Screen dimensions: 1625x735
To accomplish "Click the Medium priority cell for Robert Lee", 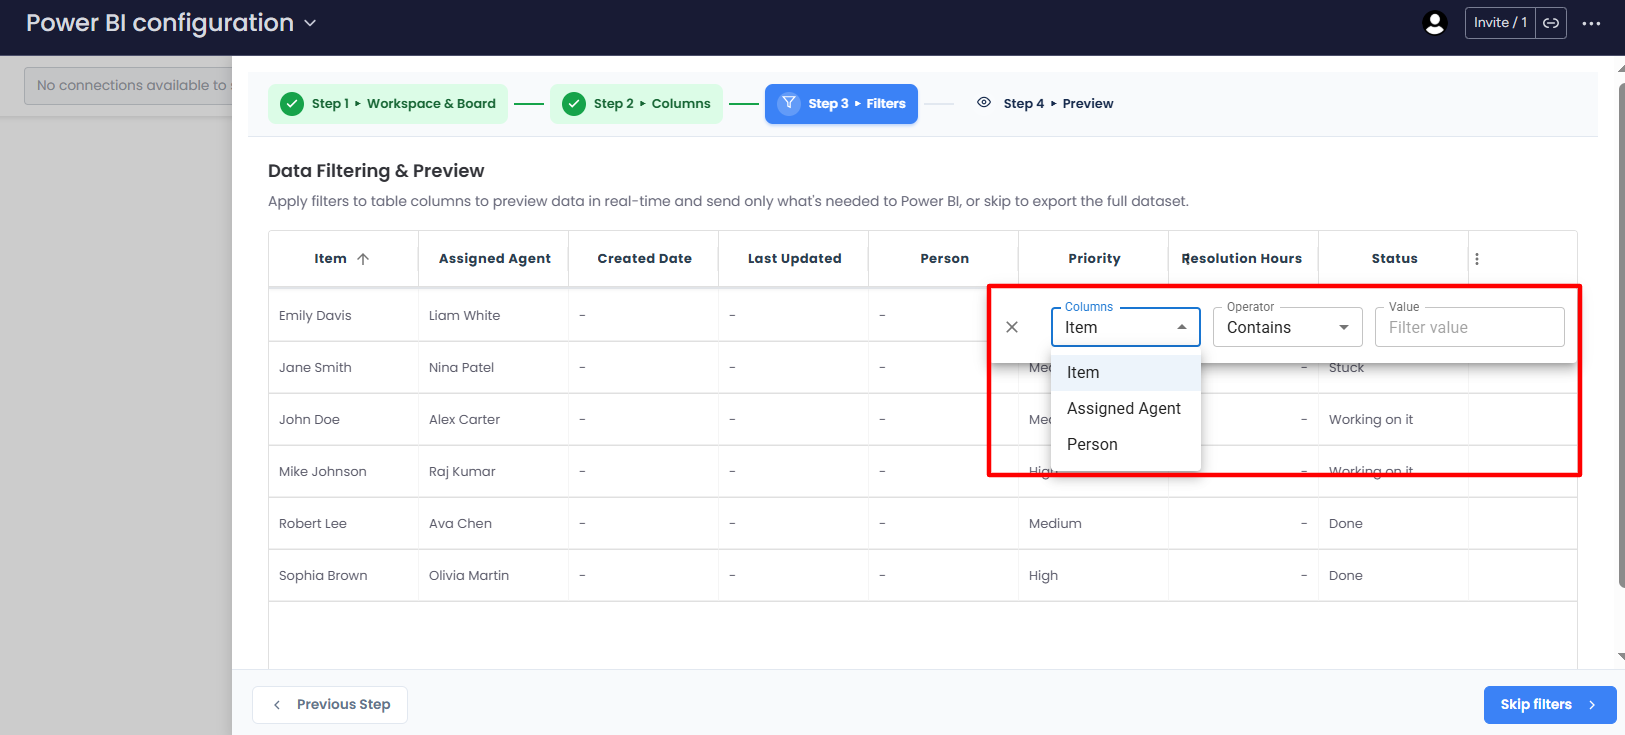I will [1094, 524].
